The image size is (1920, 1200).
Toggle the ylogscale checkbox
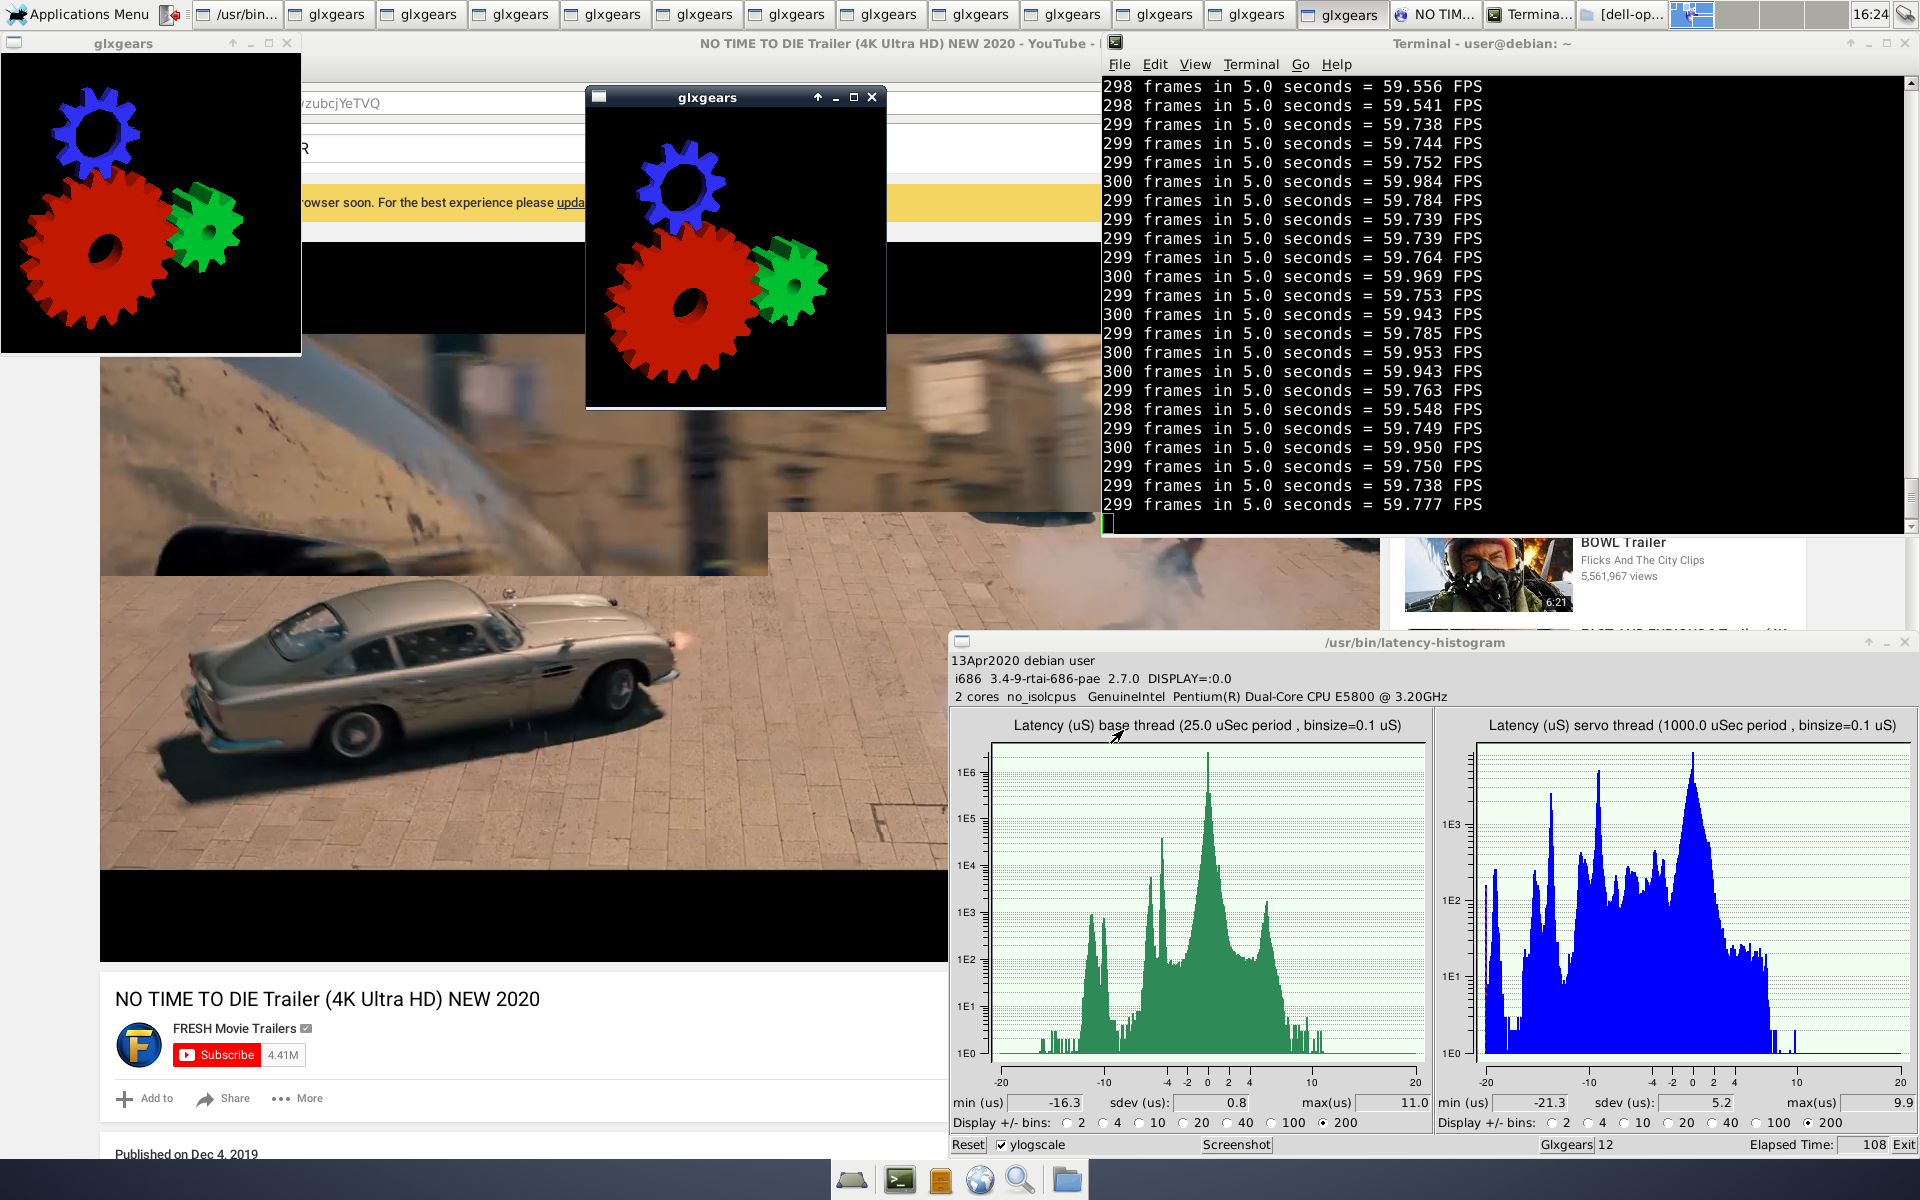point(1001,1145)
